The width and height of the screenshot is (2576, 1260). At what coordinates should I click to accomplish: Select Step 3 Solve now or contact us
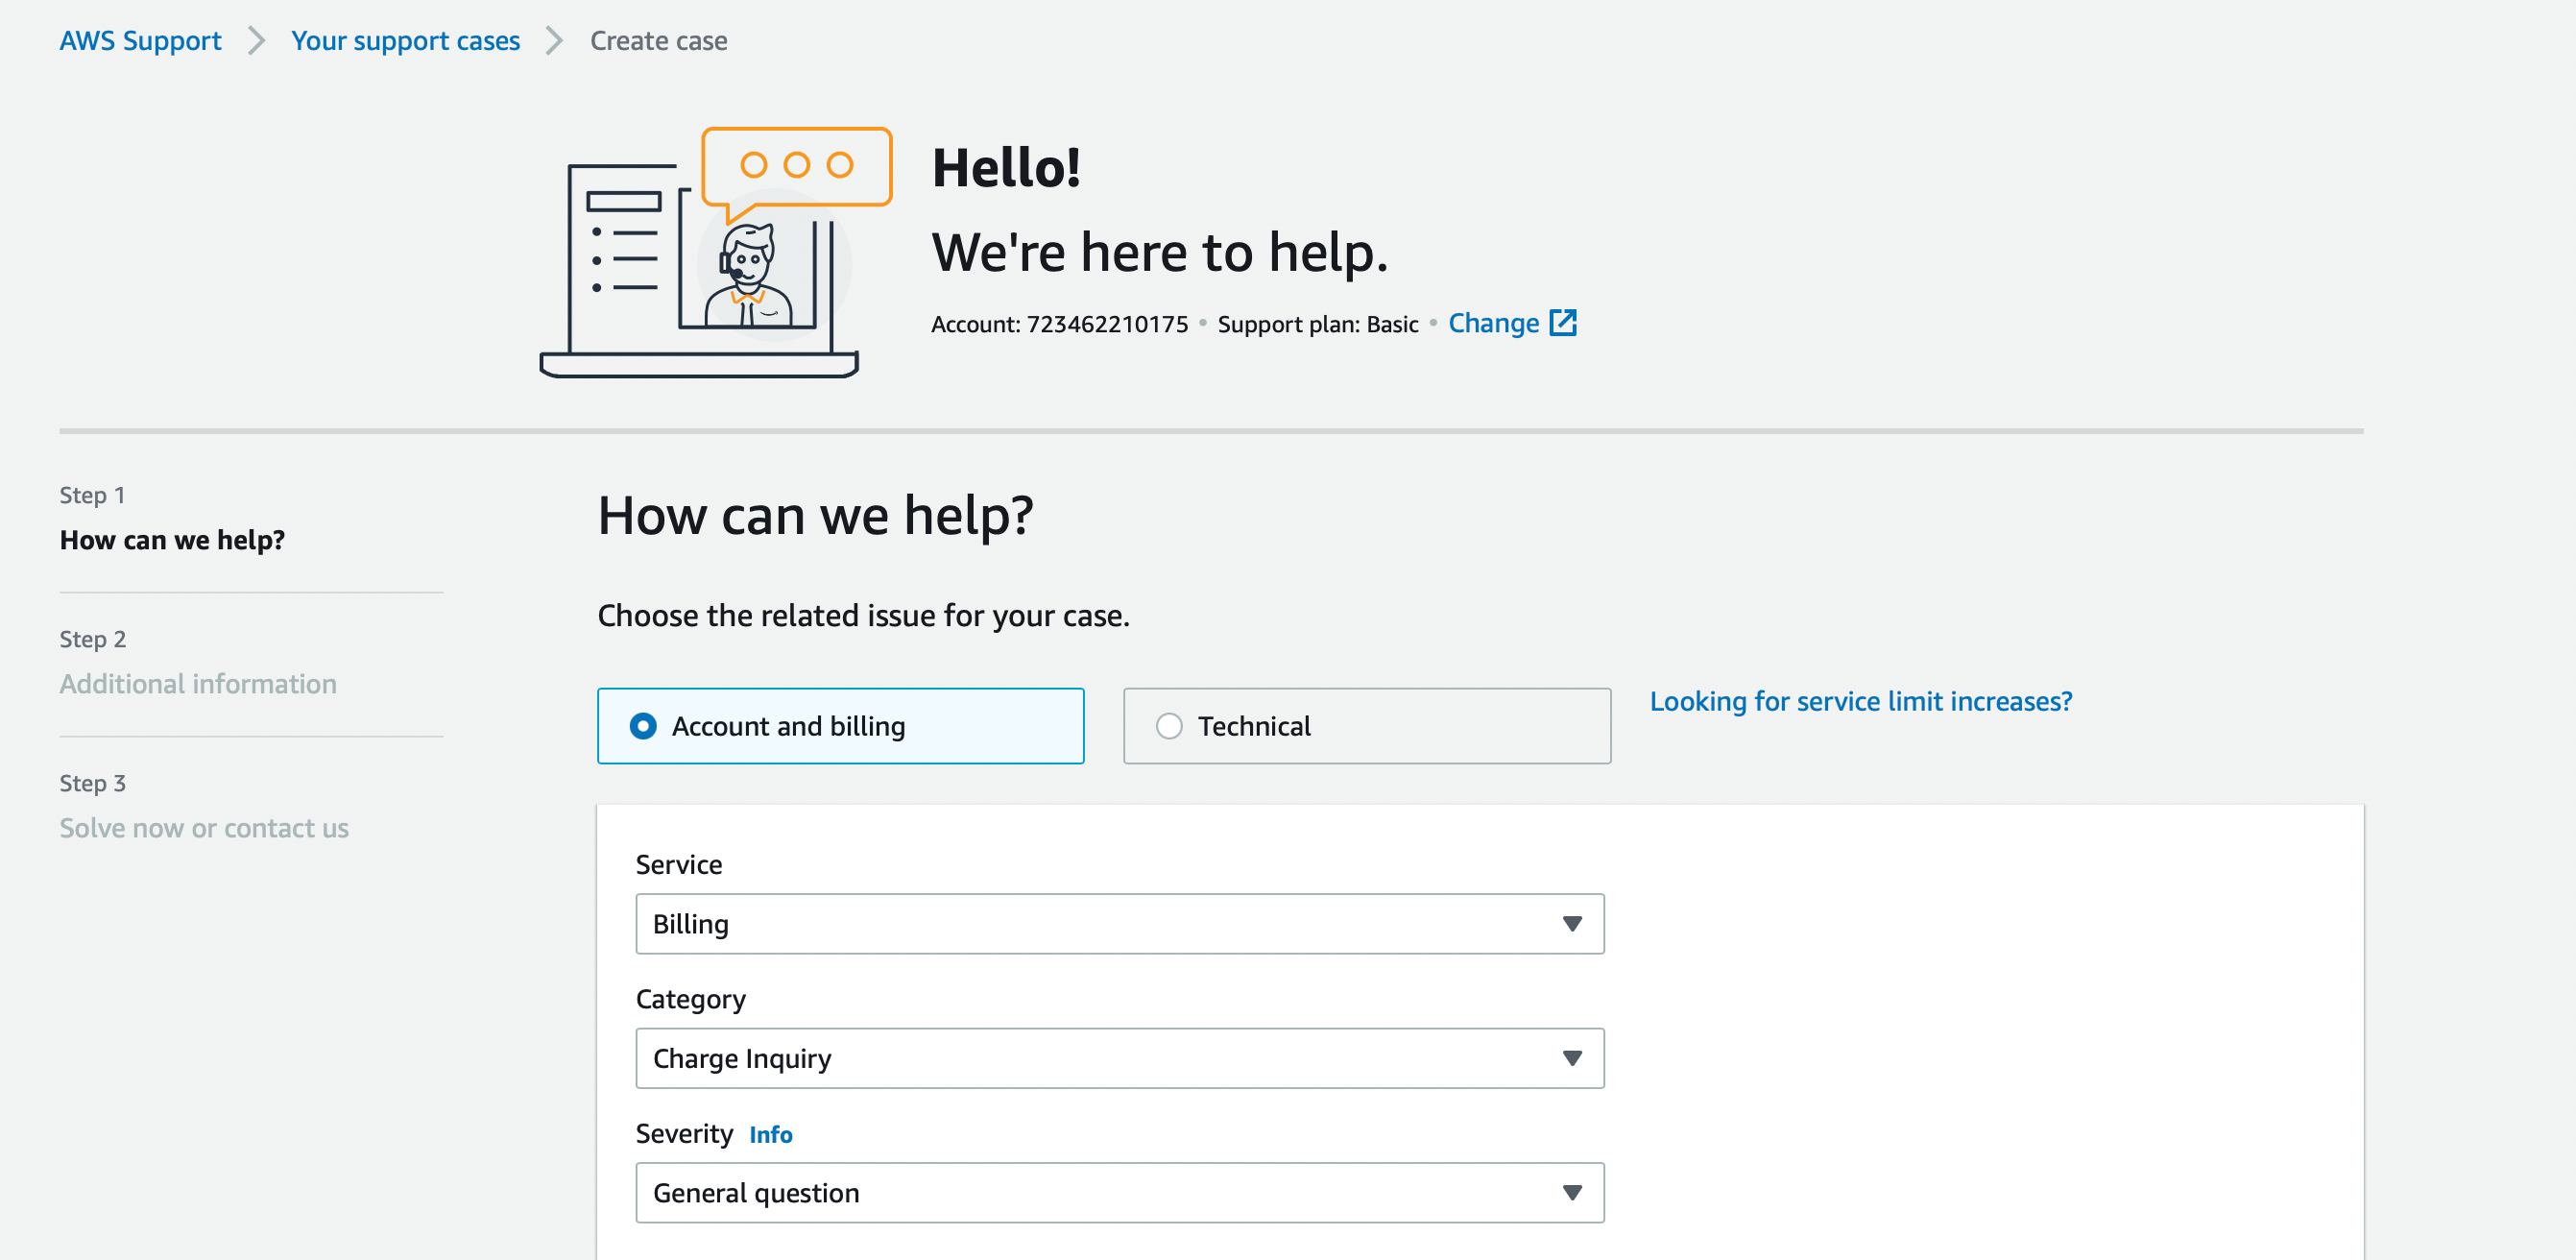click(204, 828)
